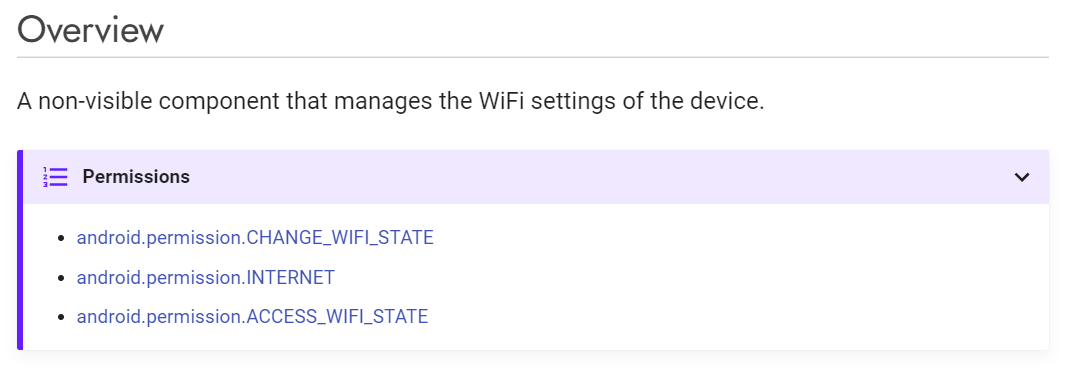
Task: Open the android.permission.INTERNET link
Action: click(x=206, y=278)
